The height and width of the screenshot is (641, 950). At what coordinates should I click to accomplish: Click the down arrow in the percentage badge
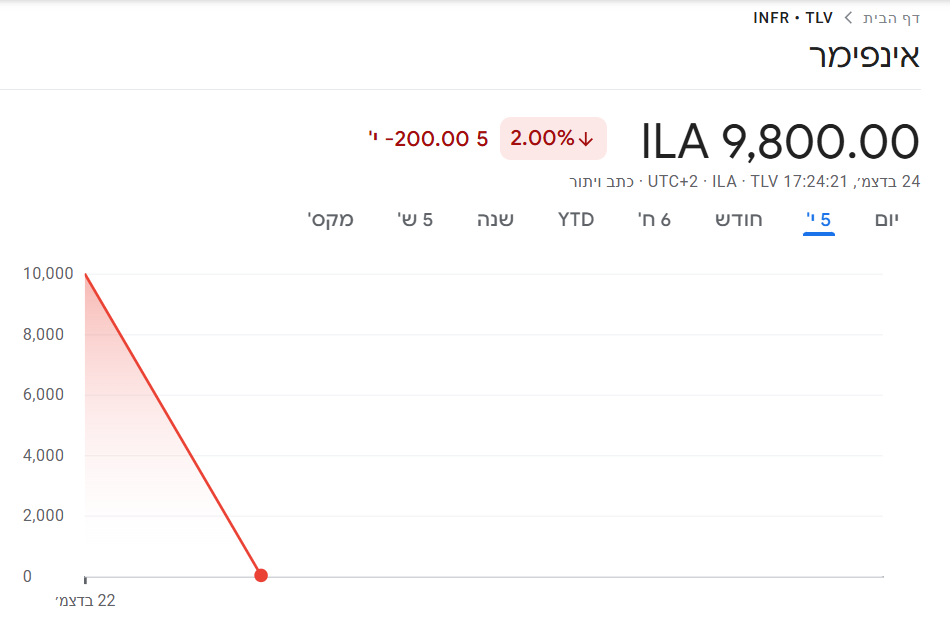click(x=586, y=139)
